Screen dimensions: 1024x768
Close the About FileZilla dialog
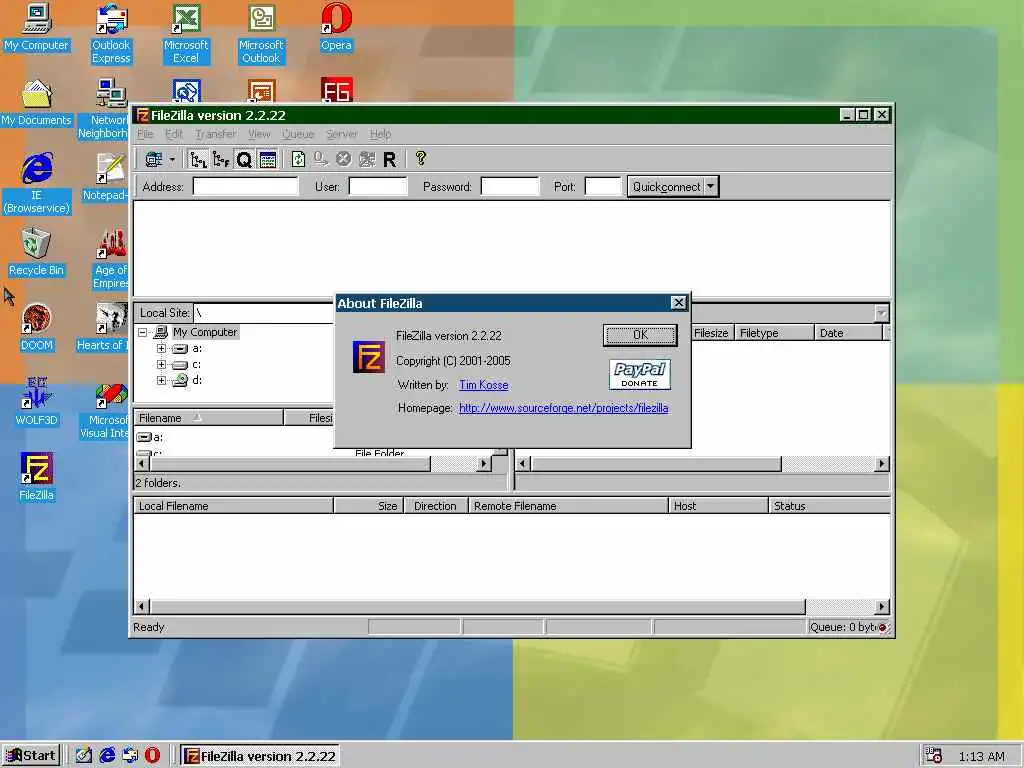coord(679,303)
